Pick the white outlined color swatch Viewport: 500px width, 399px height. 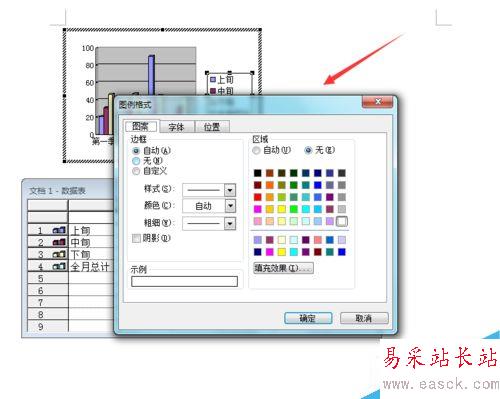point(342,221)
